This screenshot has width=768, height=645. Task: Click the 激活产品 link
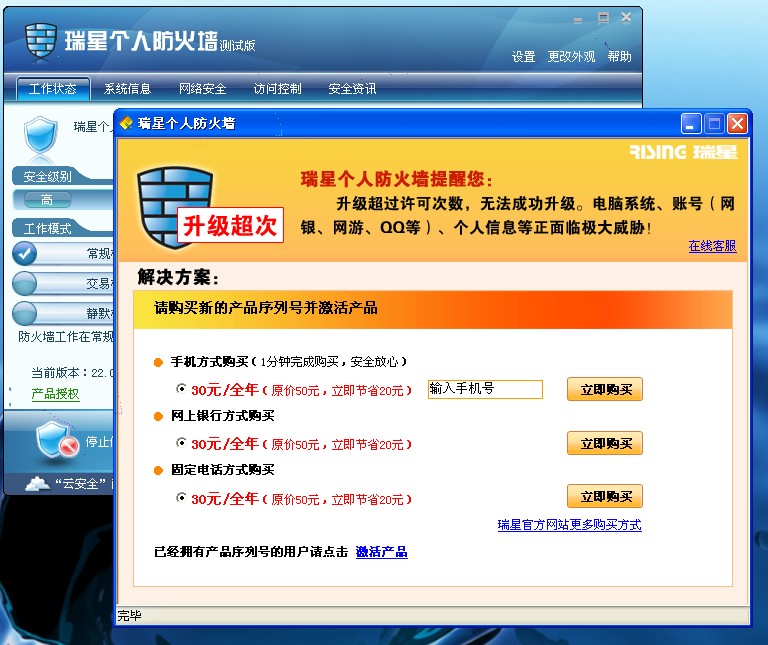(382, 552)
